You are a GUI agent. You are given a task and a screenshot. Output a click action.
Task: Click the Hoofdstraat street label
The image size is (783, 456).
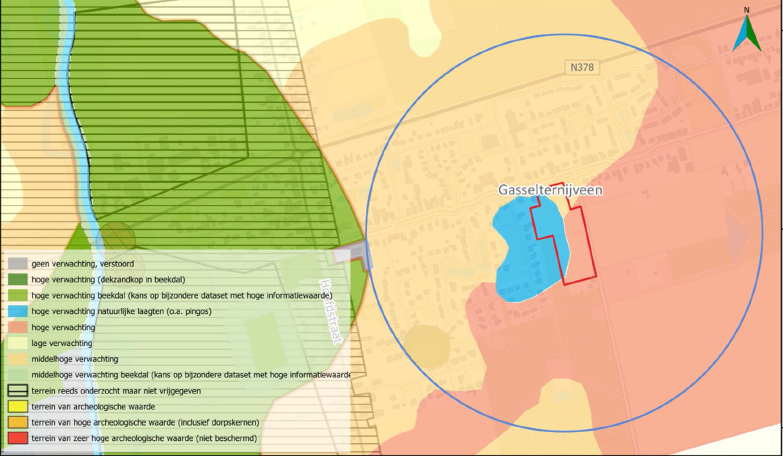pos(333,310)
